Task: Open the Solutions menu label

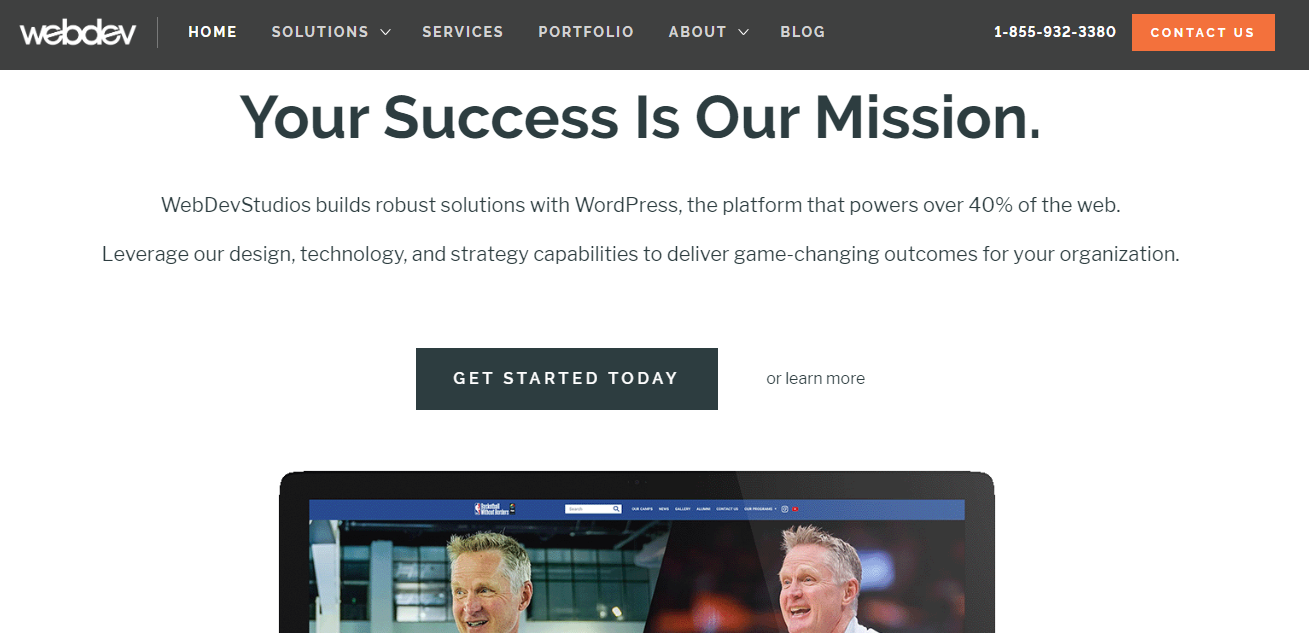Action: pos(320,32)
